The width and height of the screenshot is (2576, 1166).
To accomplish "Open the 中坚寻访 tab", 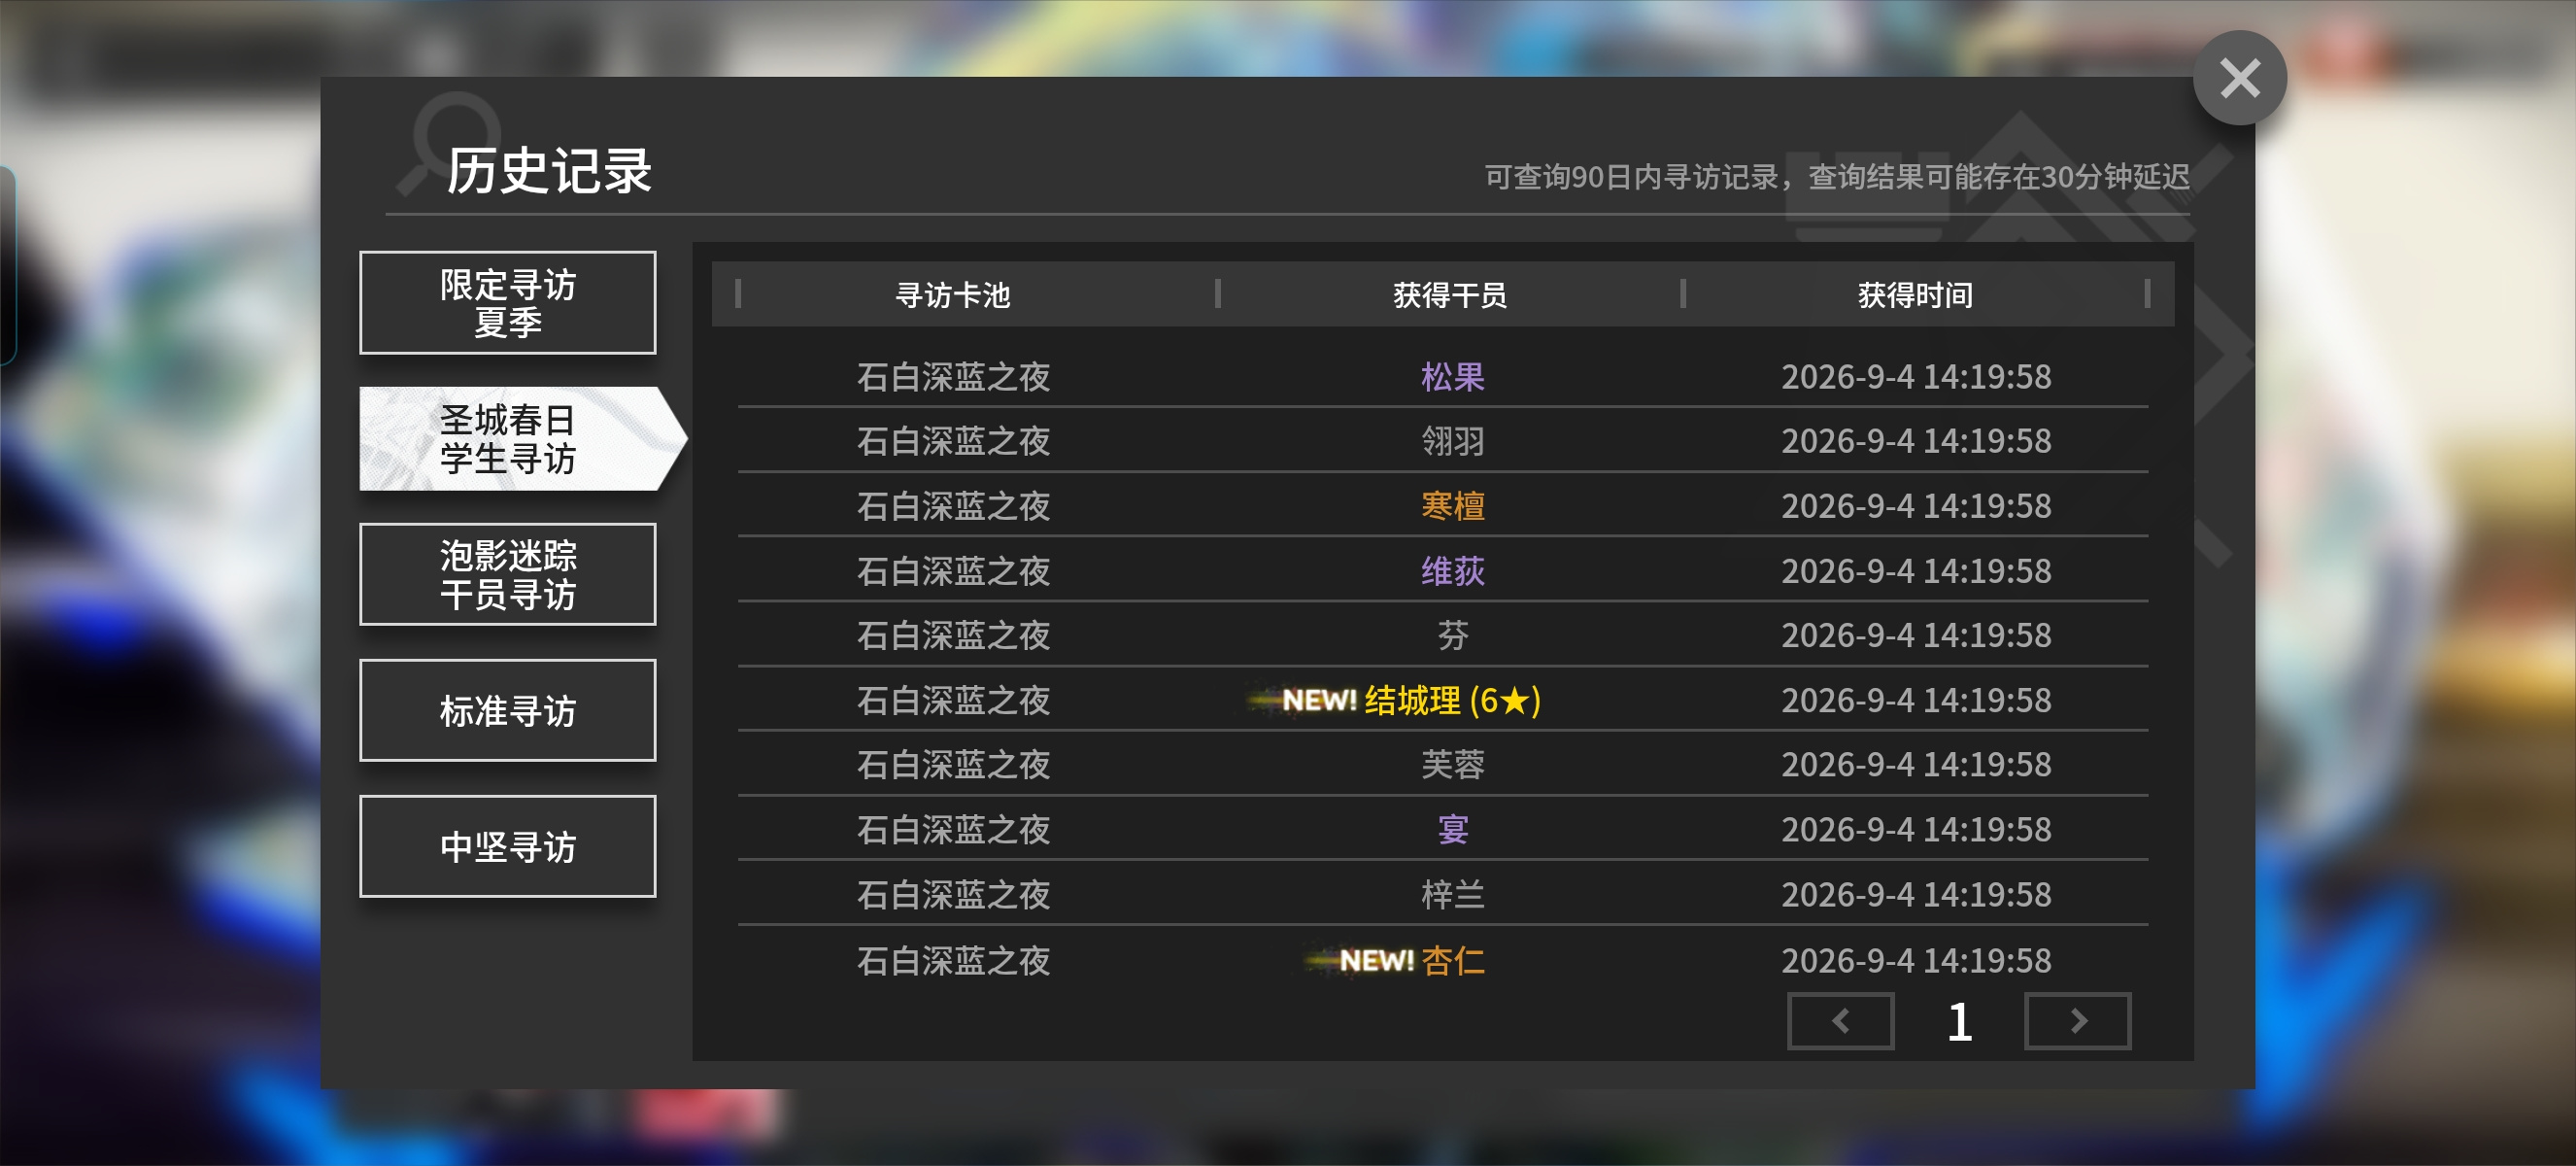I will (508, 847).
